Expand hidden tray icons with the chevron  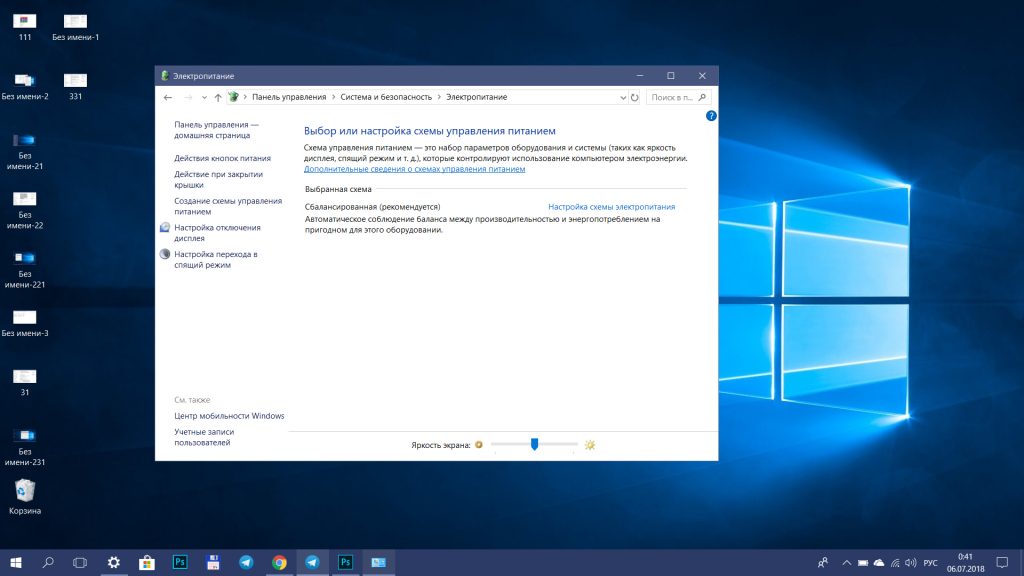click(847, 563)
